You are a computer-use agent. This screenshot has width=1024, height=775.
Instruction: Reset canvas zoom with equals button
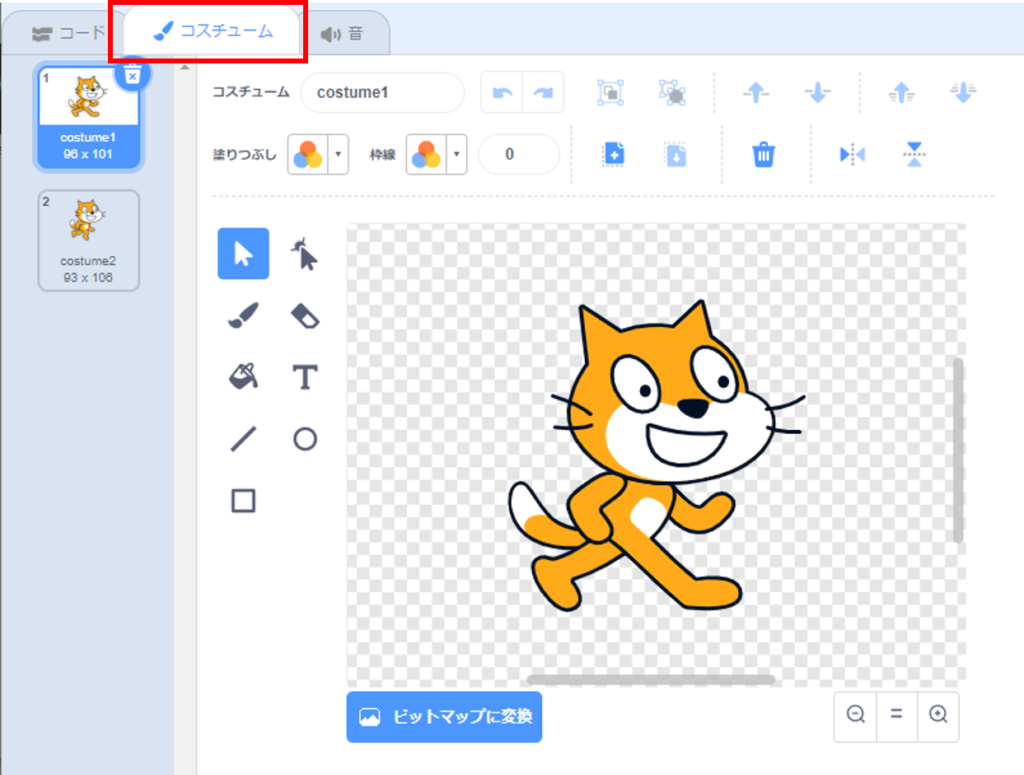pyautogui.click(x=897, y=714)
